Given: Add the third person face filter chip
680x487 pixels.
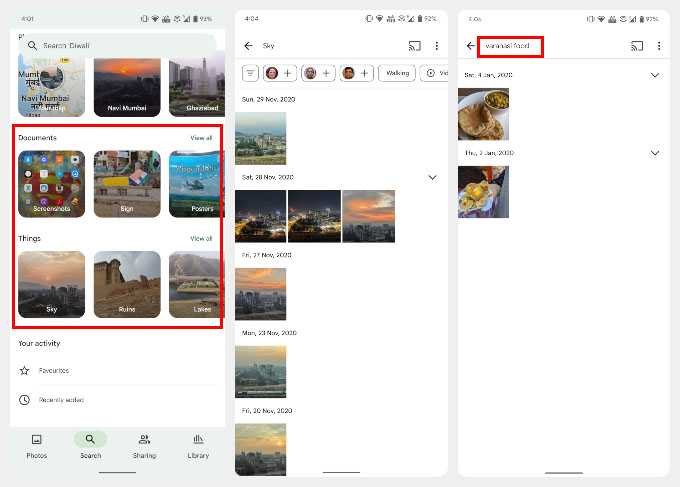Looking at the screenshot, I should tap(356, 73).
